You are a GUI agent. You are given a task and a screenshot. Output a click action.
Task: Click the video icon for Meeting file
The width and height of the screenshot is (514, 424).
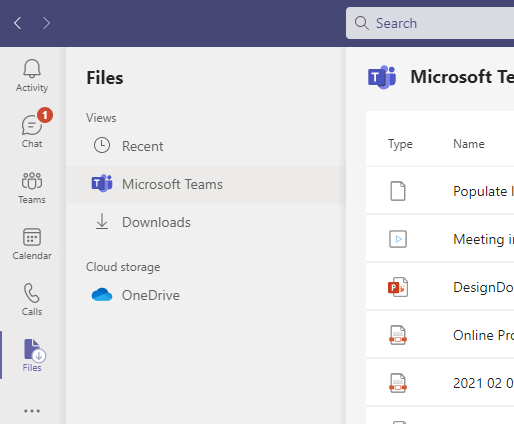click(398, 239)
